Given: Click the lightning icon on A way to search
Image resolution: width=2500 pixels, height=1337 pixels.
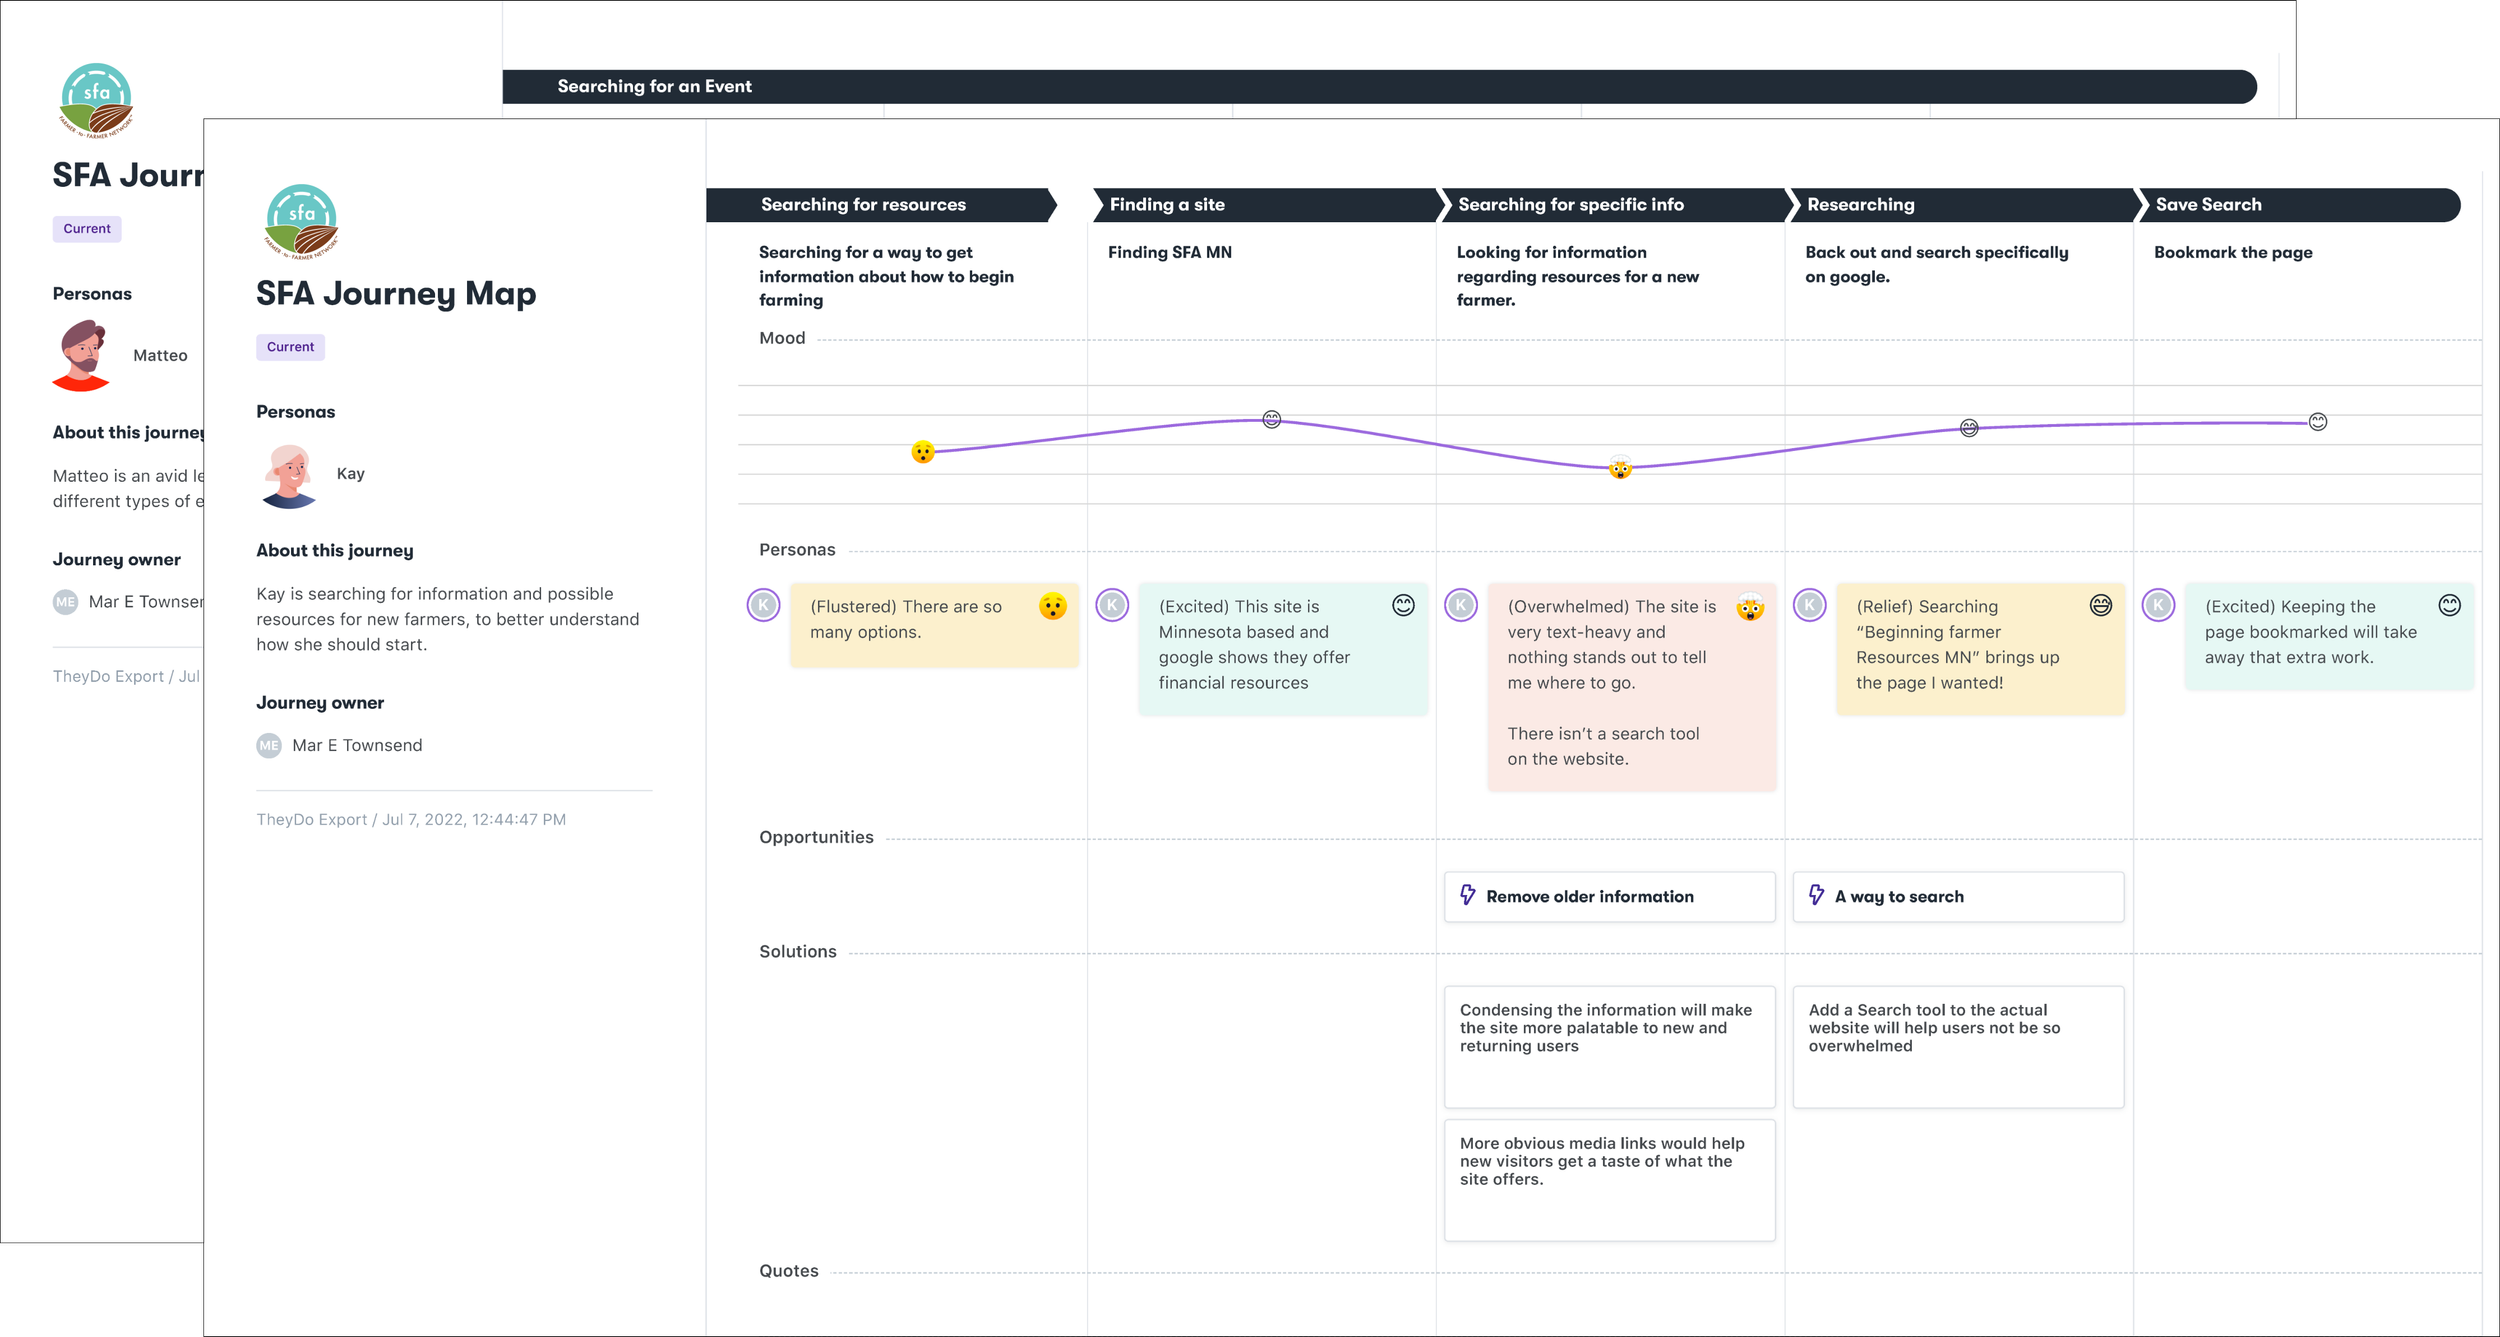Looking at the screenshot, I should [x=1816, y=895].
